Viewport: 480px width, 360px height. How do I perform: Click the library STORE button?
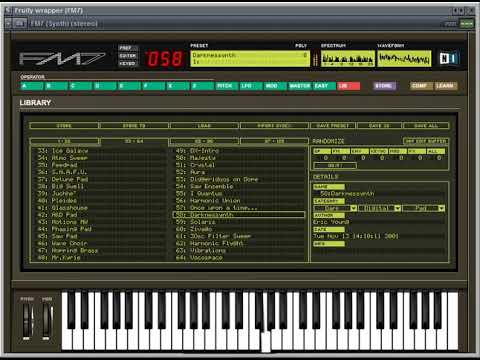point(64,126)
